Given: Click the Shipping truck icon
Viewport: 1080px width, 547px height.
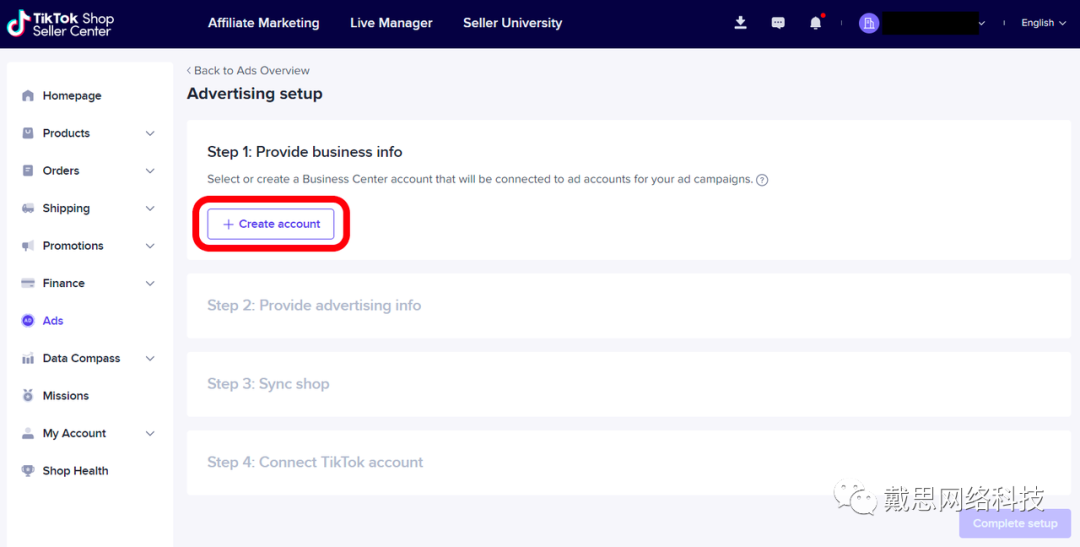Looking at the screenshot, I should [x=28, y=208].
